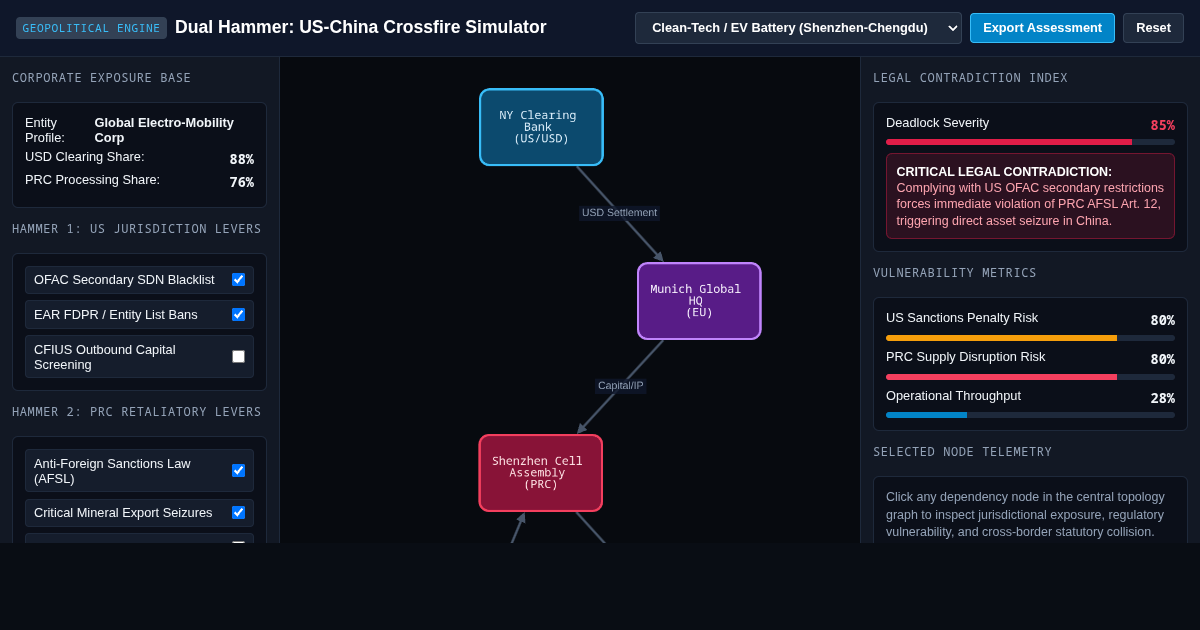Click the Reset button
Viewport: 1200px width, 630px height.
1153,28
